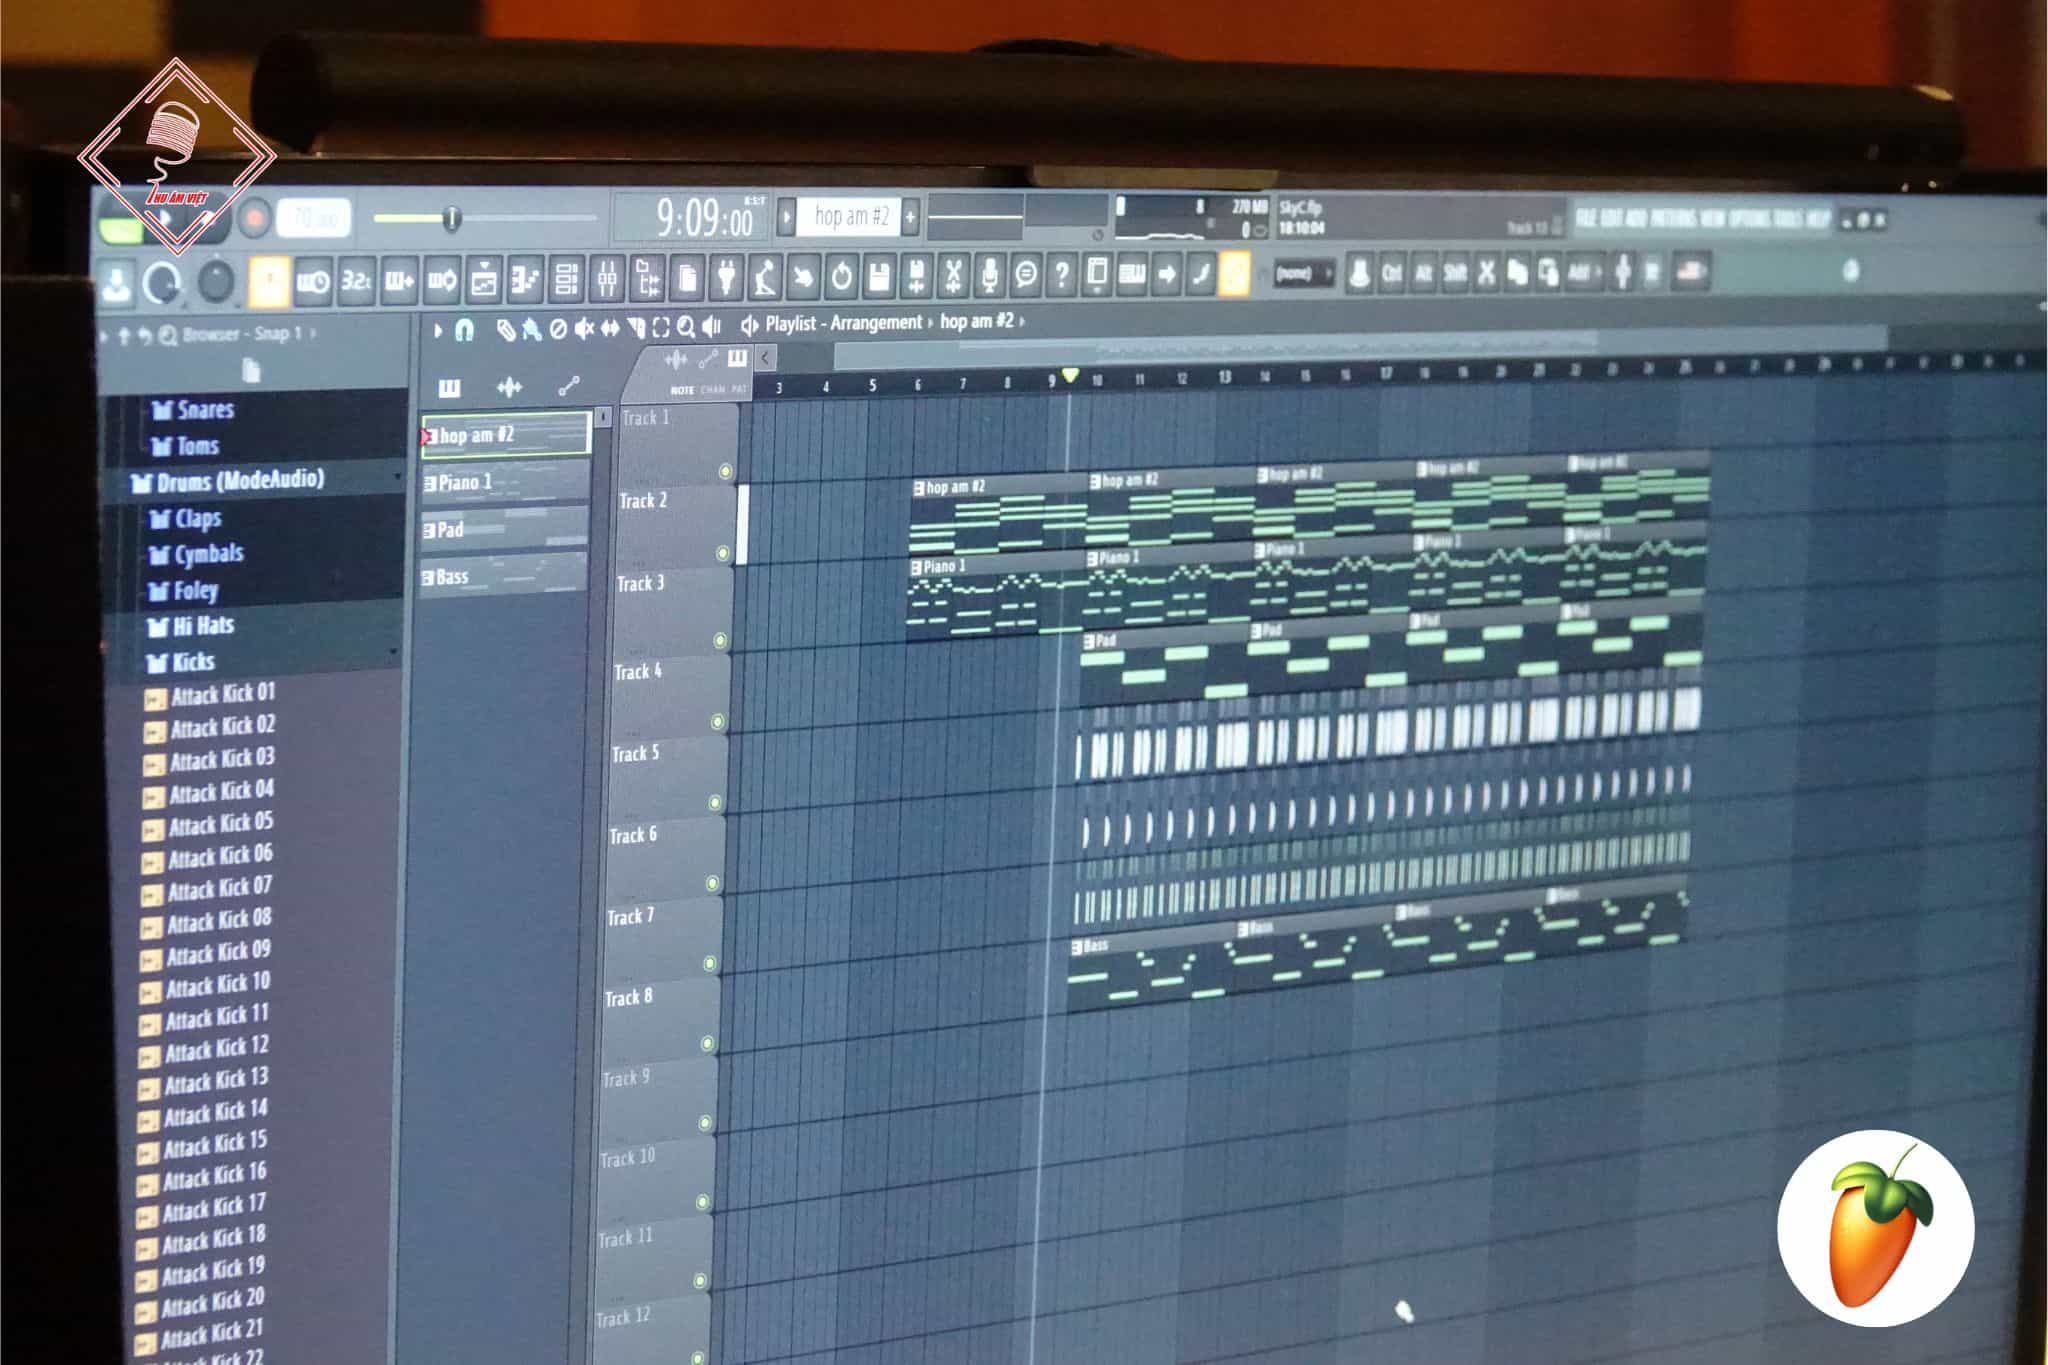Click the plug-in picker plug icon
Viewport: 2048px width, 1365px height.
pyautogui.click(x=726, y=277)
